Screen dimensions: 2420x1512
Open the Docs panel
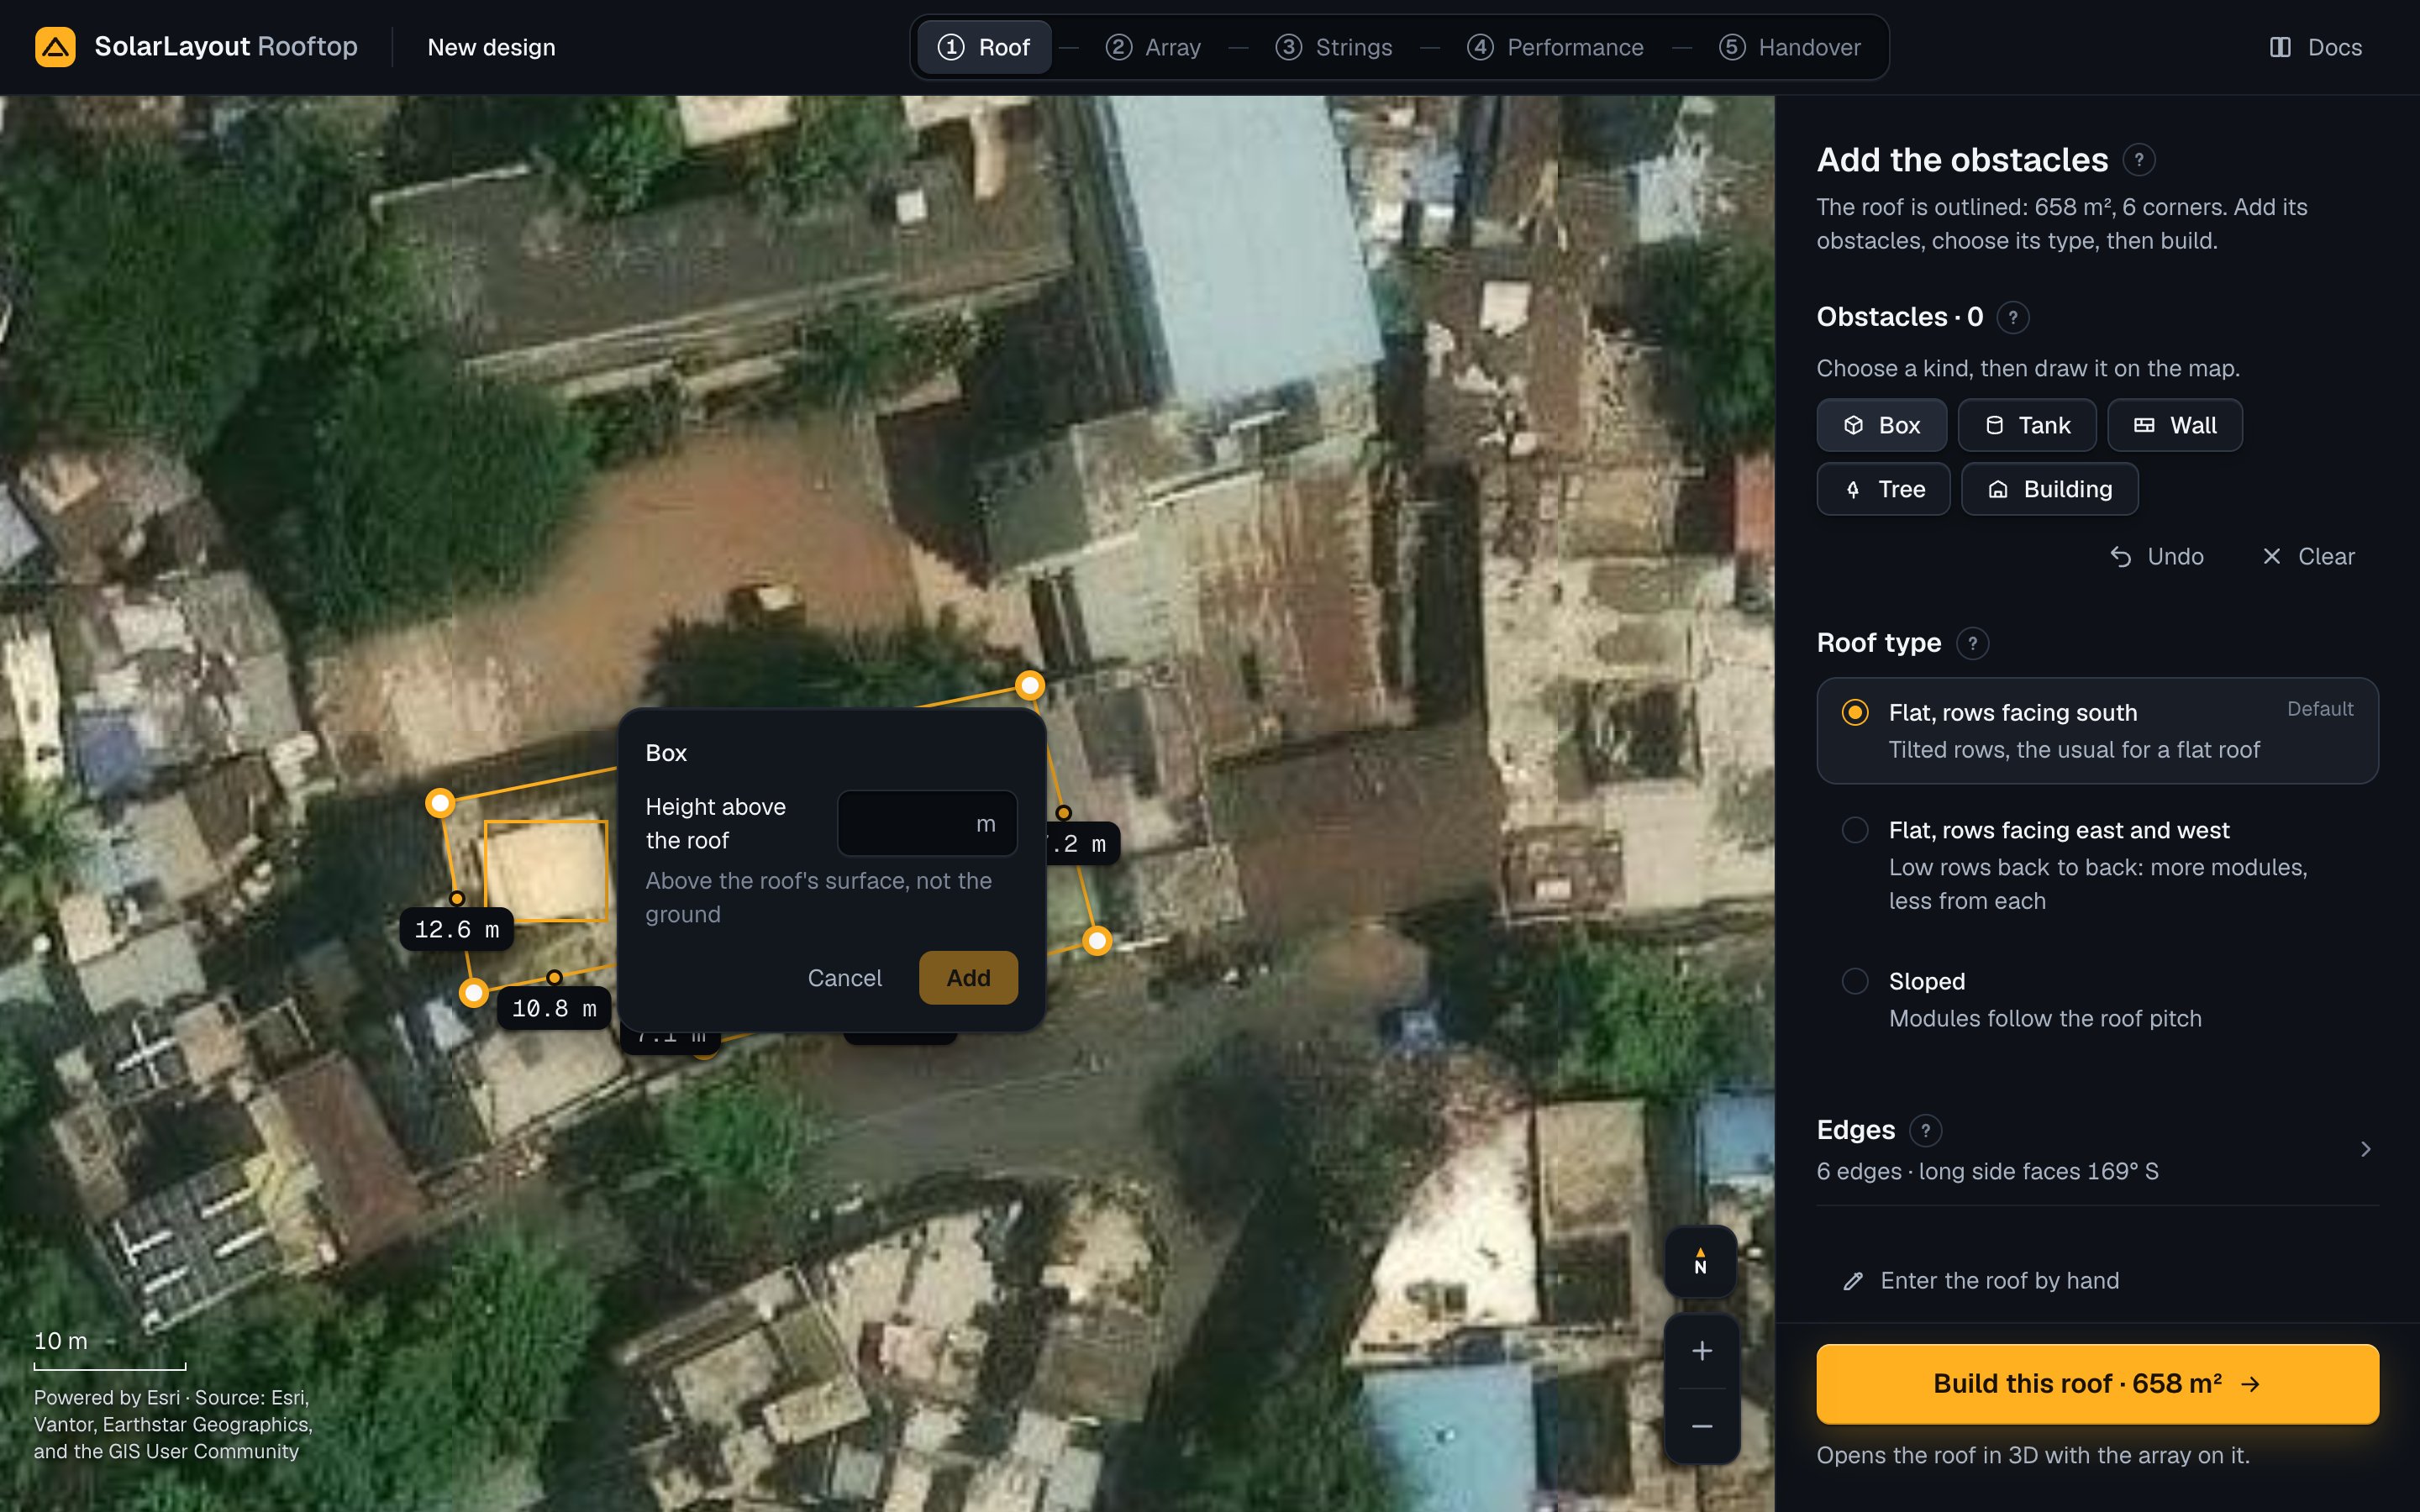2315,47
